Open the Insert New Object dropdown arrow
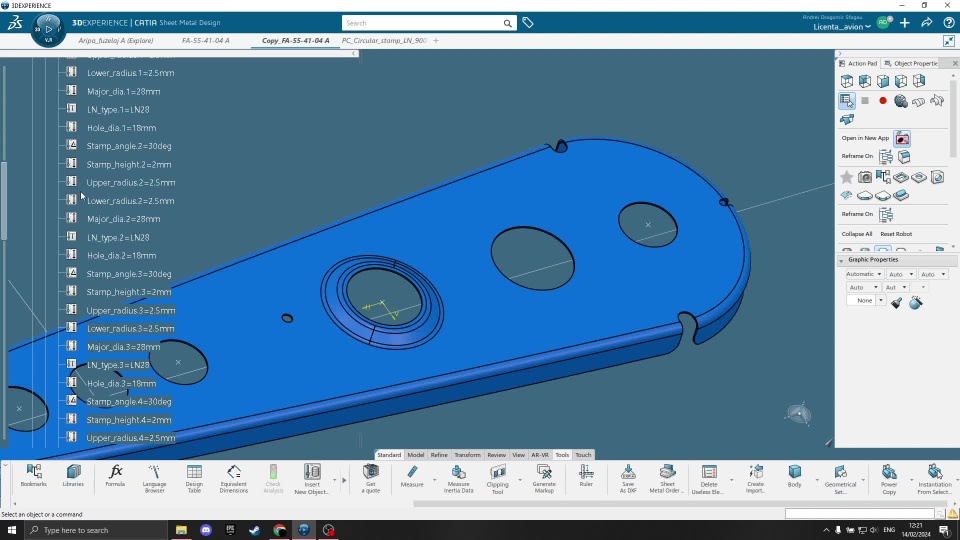960x540 pixels. (x=334, y=480)
